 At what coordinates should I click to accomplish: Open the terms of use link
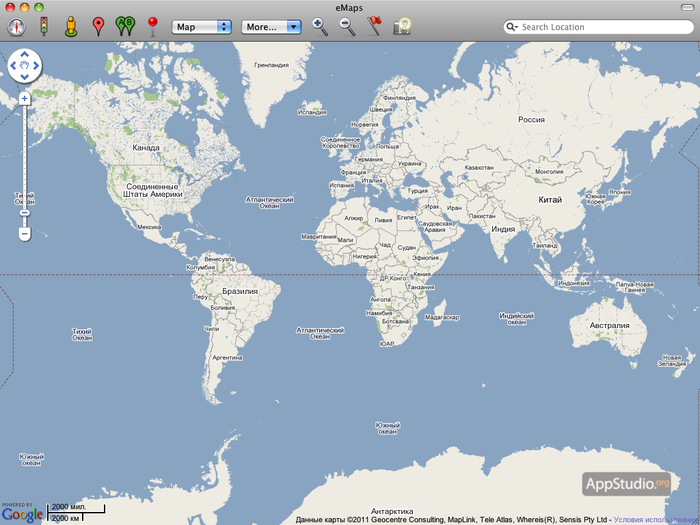[656, 520]
